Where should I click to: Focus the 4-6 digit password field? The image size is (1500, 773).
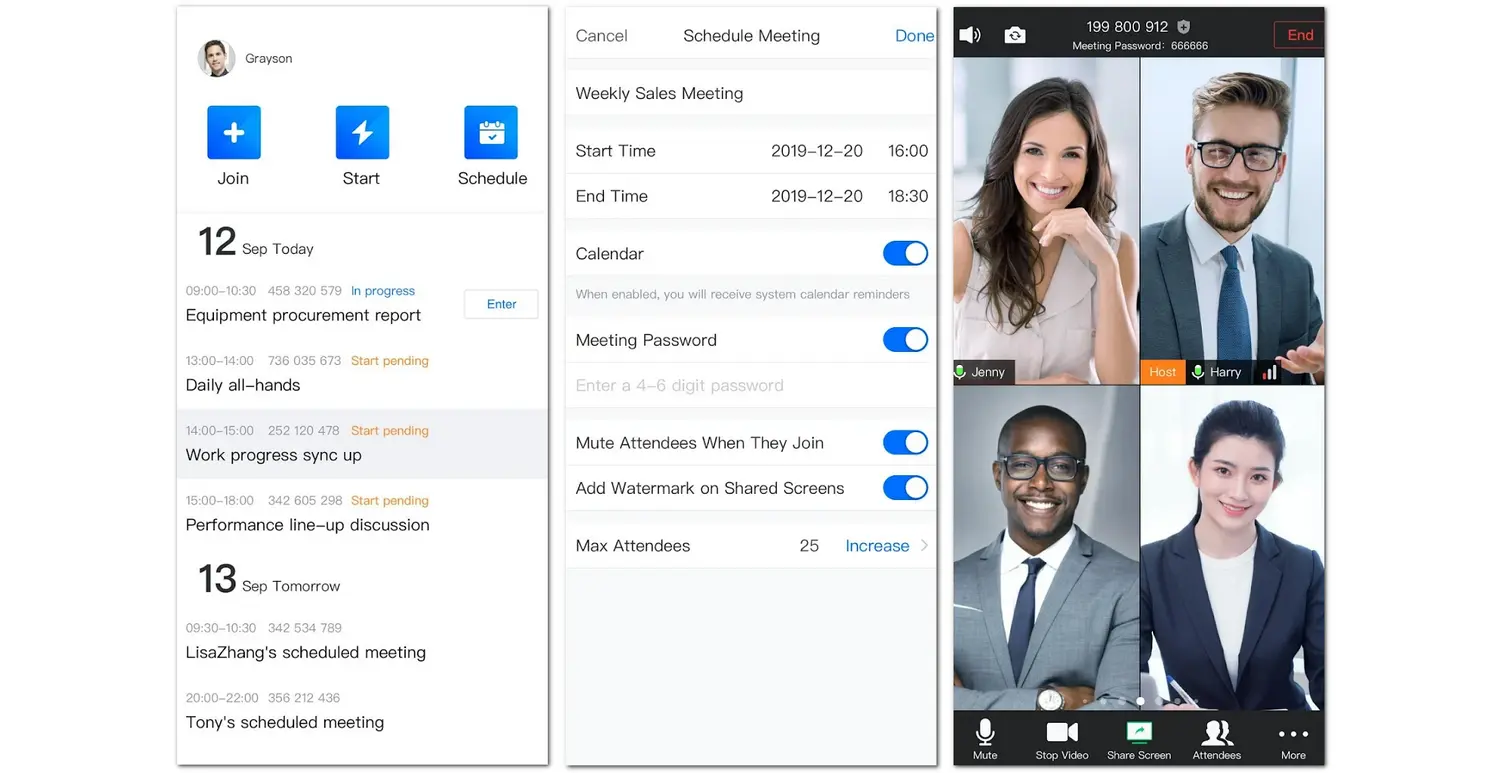tap(751, 385)
